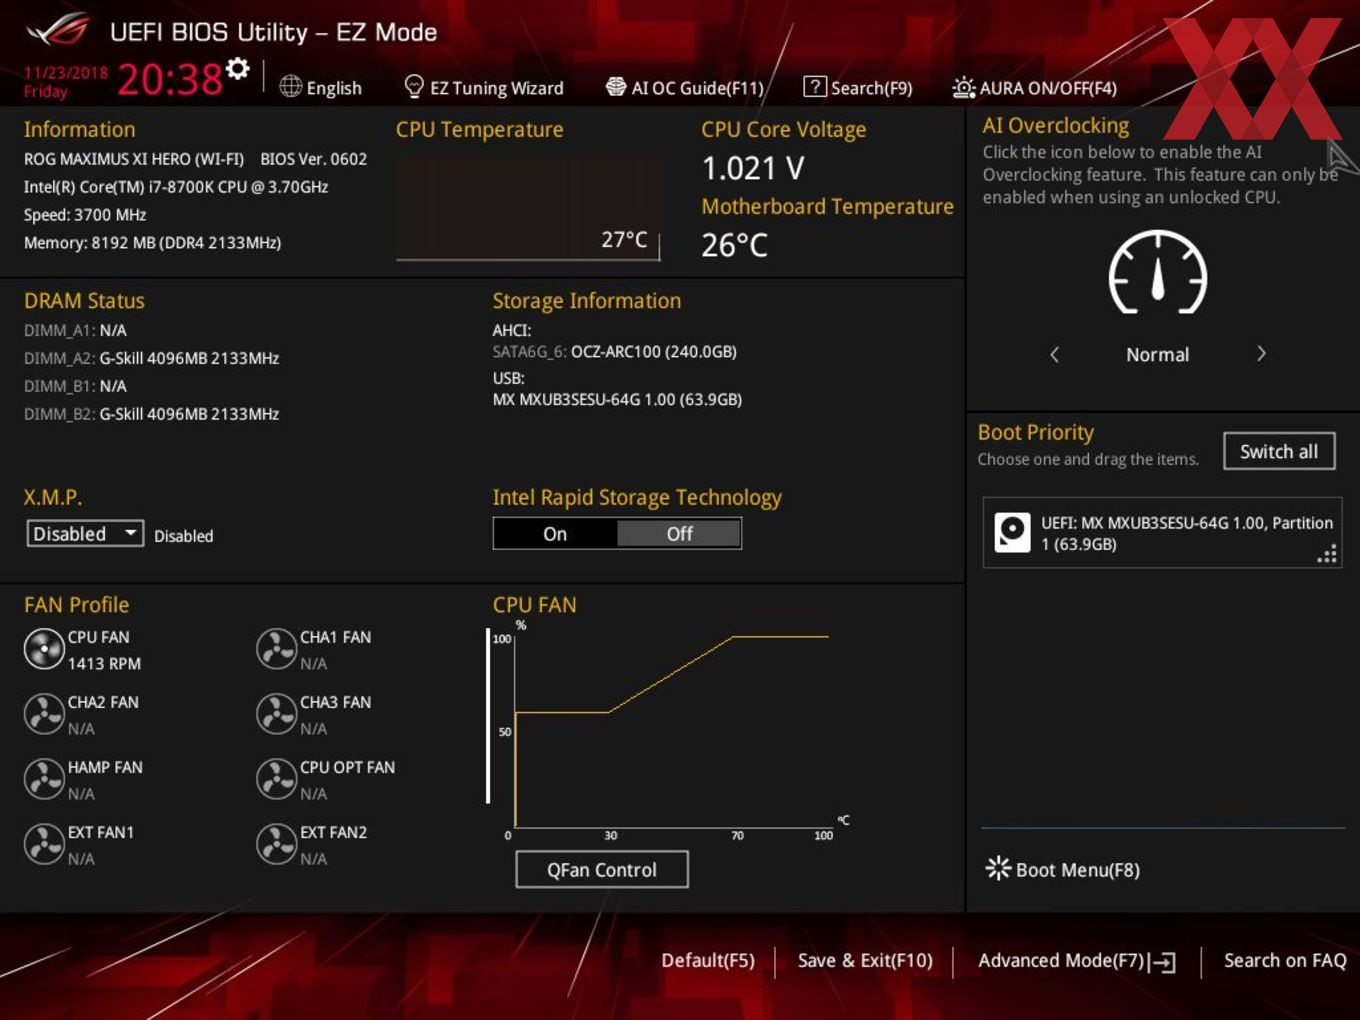The width and height of the screenshot is (1360, 1020).
Task: Click Save & Exit(F10)
Action: coord(865,961)
